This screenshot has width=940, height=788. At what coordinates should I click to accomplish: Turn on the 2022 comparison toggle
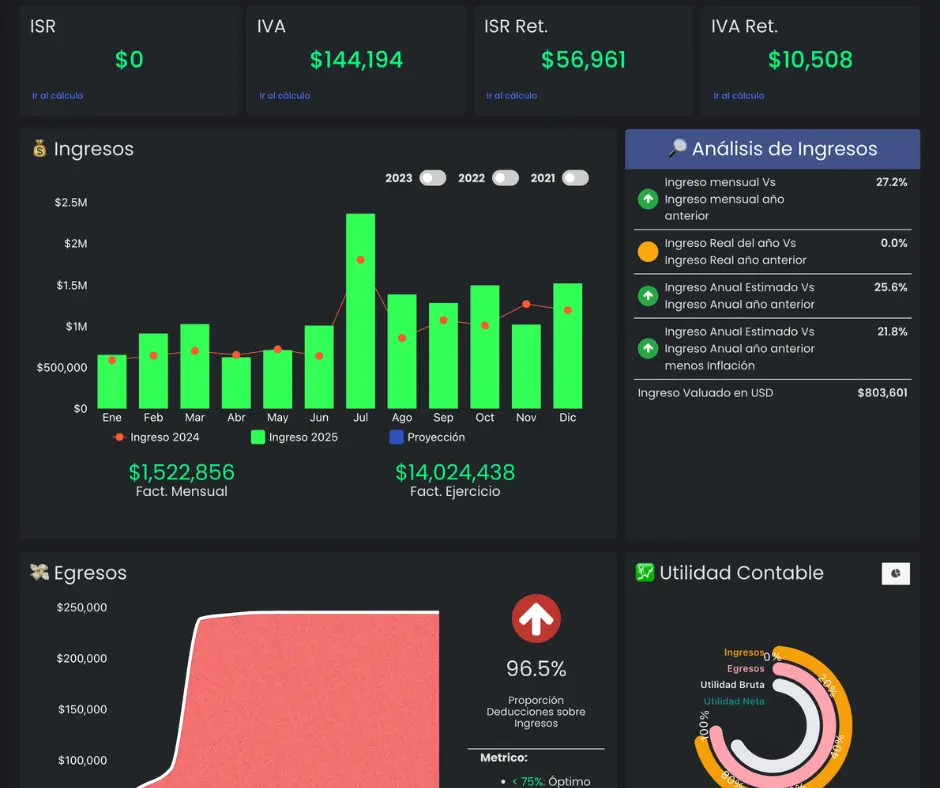[x=505, y=178]
